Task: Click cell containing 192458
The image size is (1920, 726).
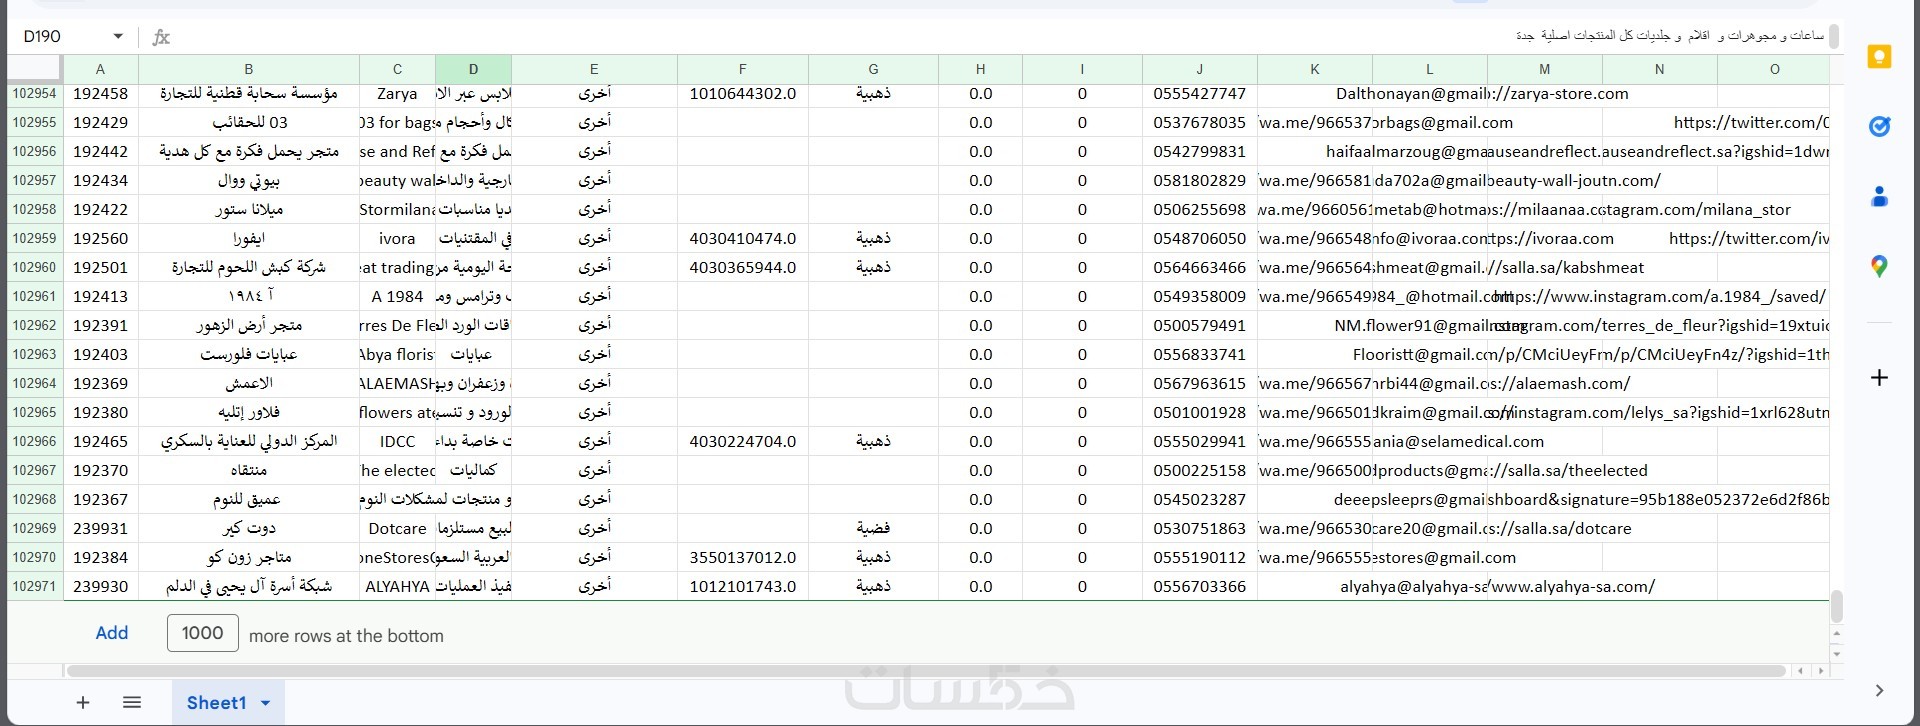Action: pyautogui.click(x=101, y=94)
